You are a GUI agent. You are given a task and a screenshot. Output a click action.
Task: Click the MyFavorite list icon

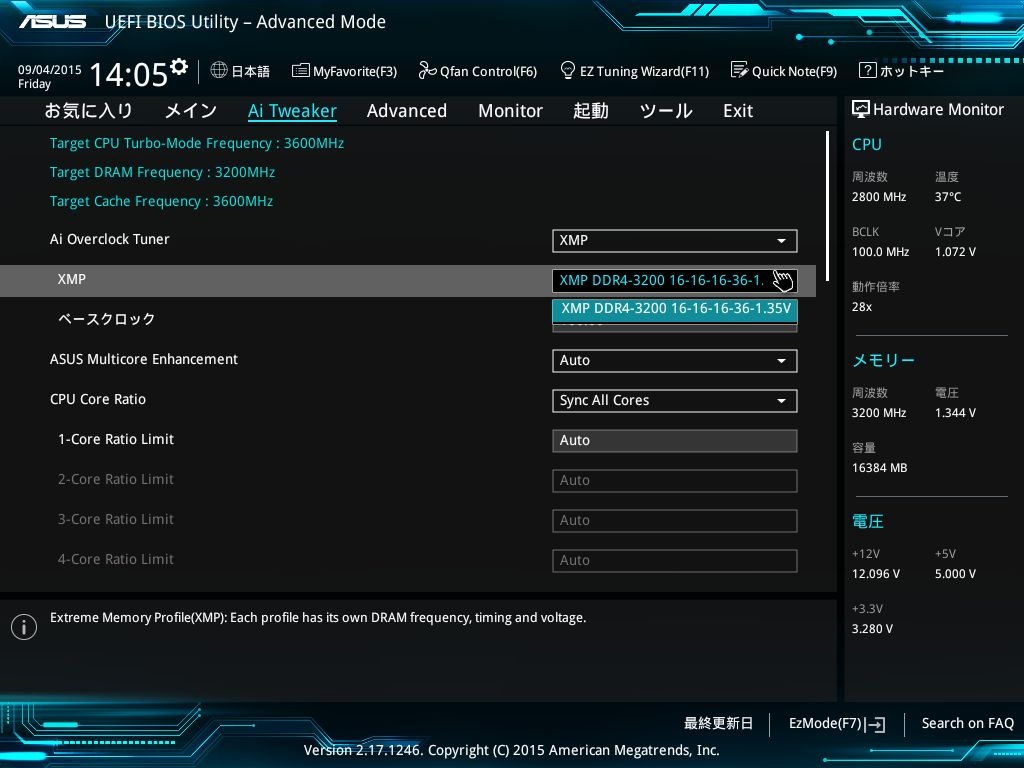point(300,71)
